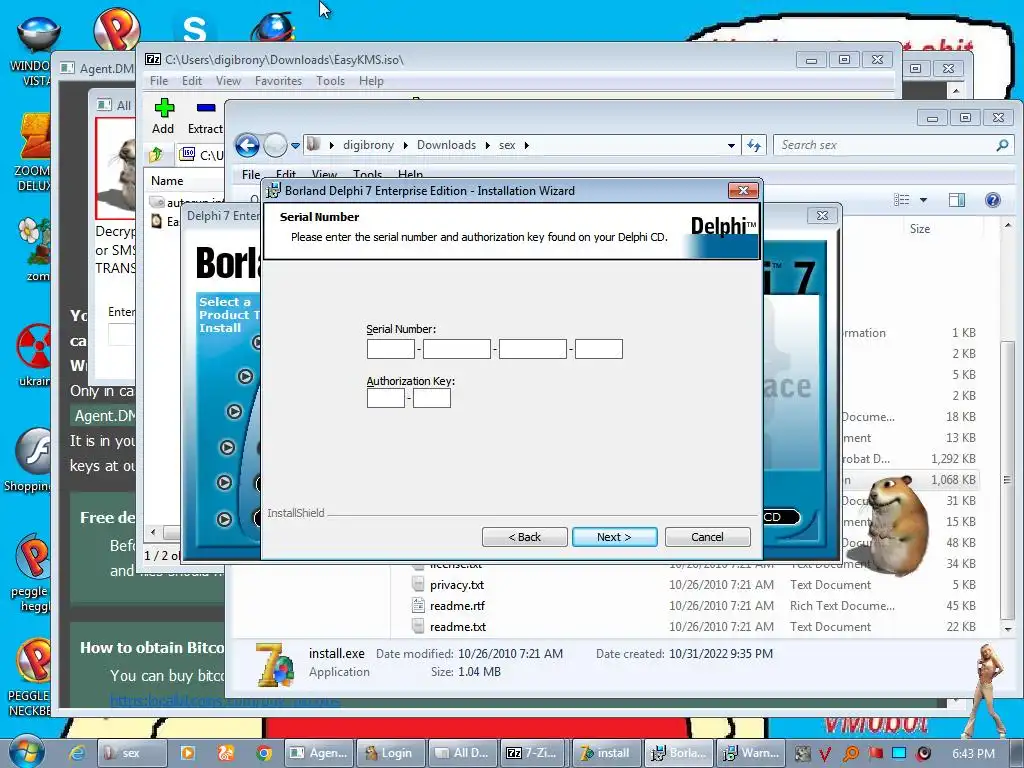Open the Explorer views icon

(x=902, y=200)
